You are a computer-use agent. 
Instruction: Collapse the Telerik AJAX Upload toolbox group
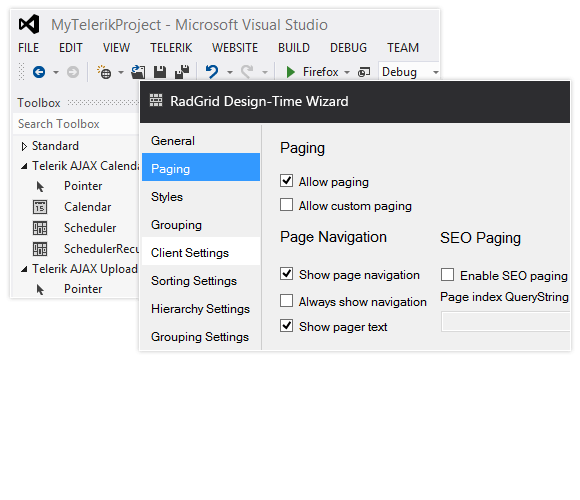click(24, 269)
